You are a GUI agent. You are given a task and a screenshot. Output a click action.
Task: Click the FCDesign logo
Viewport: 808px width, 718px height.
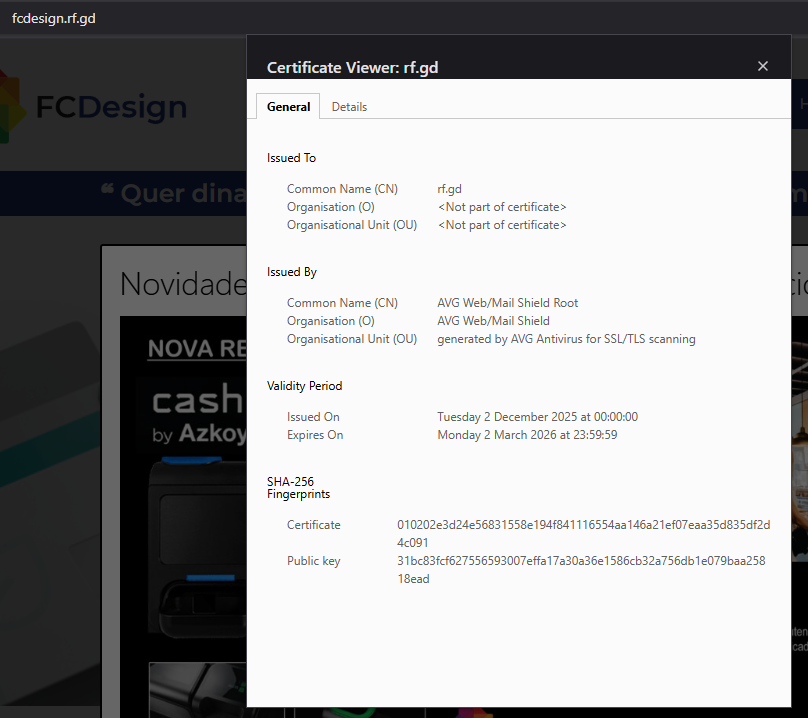(x=95, y=107)
